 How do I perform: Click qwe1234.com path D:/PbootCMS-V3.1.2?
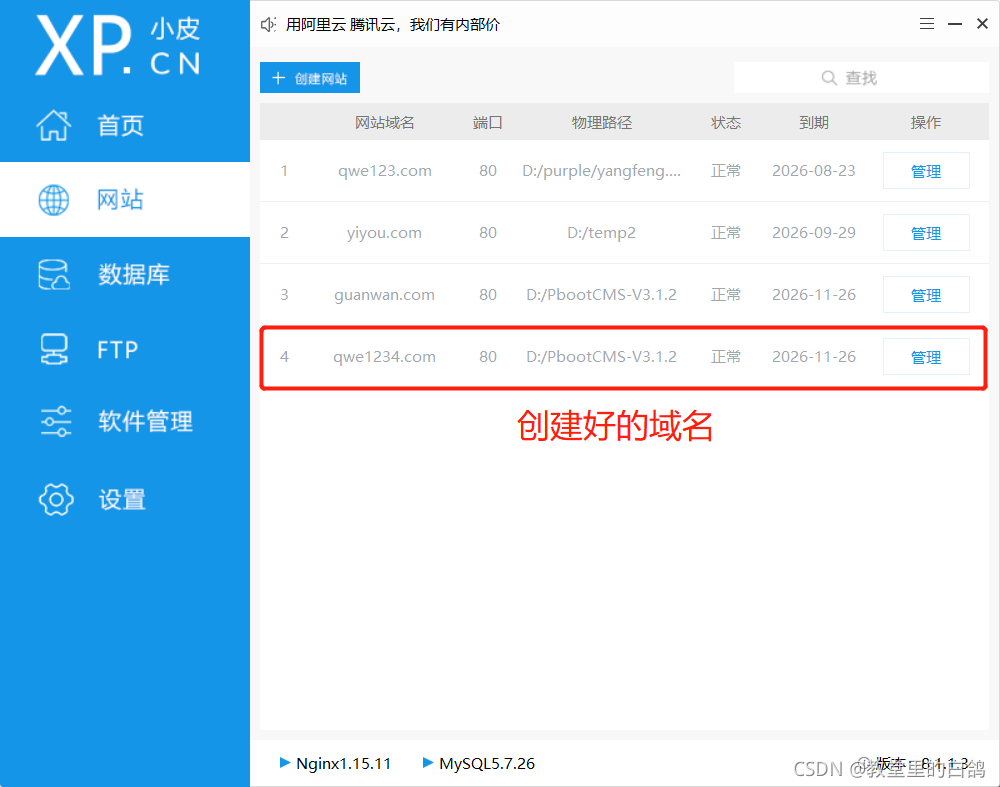(x=601, y=357)
